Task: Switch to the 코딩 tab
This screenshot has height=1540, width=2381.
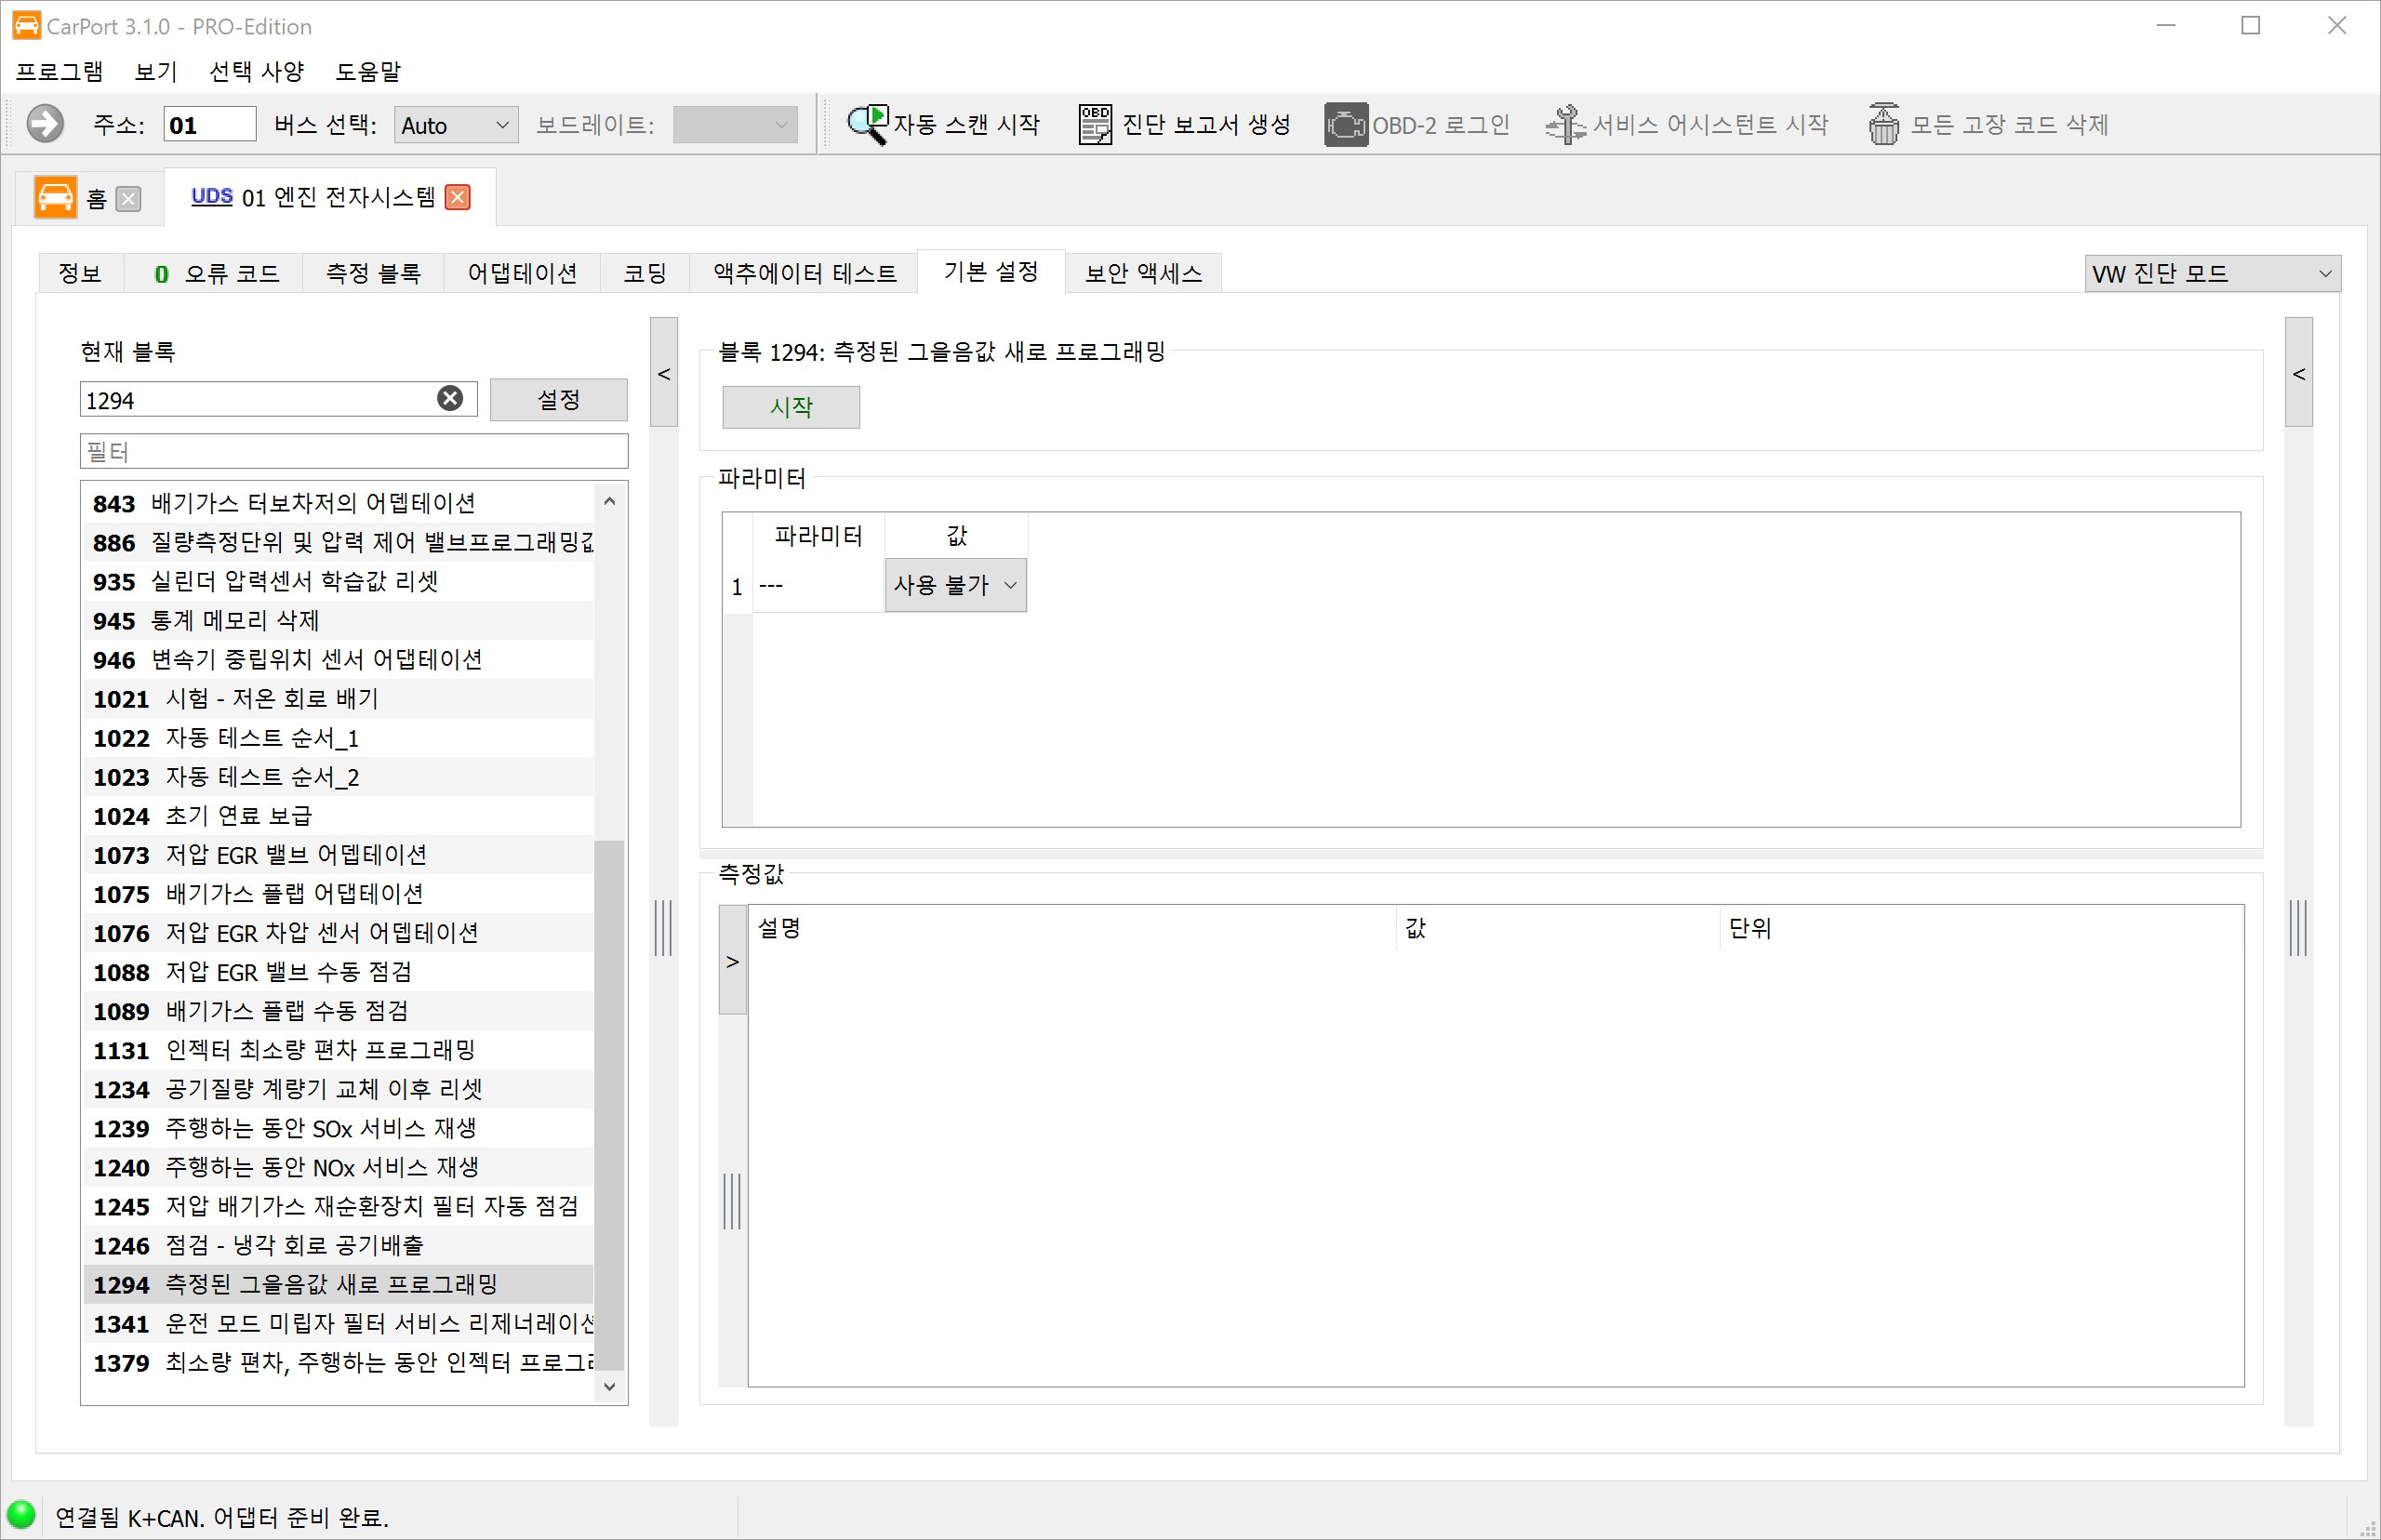Action: [645, 273]
